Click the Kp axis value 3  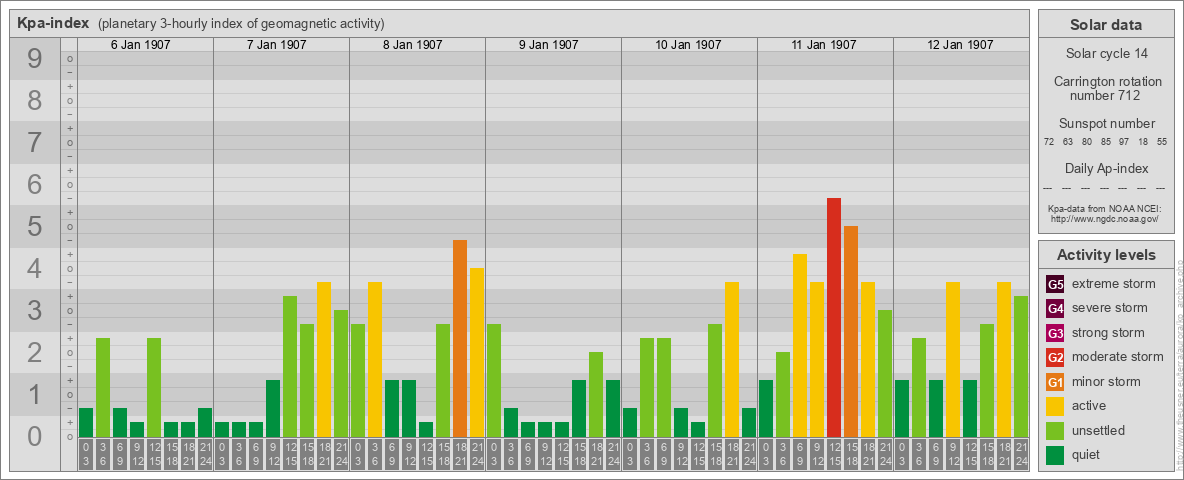[x=34, y=310]
